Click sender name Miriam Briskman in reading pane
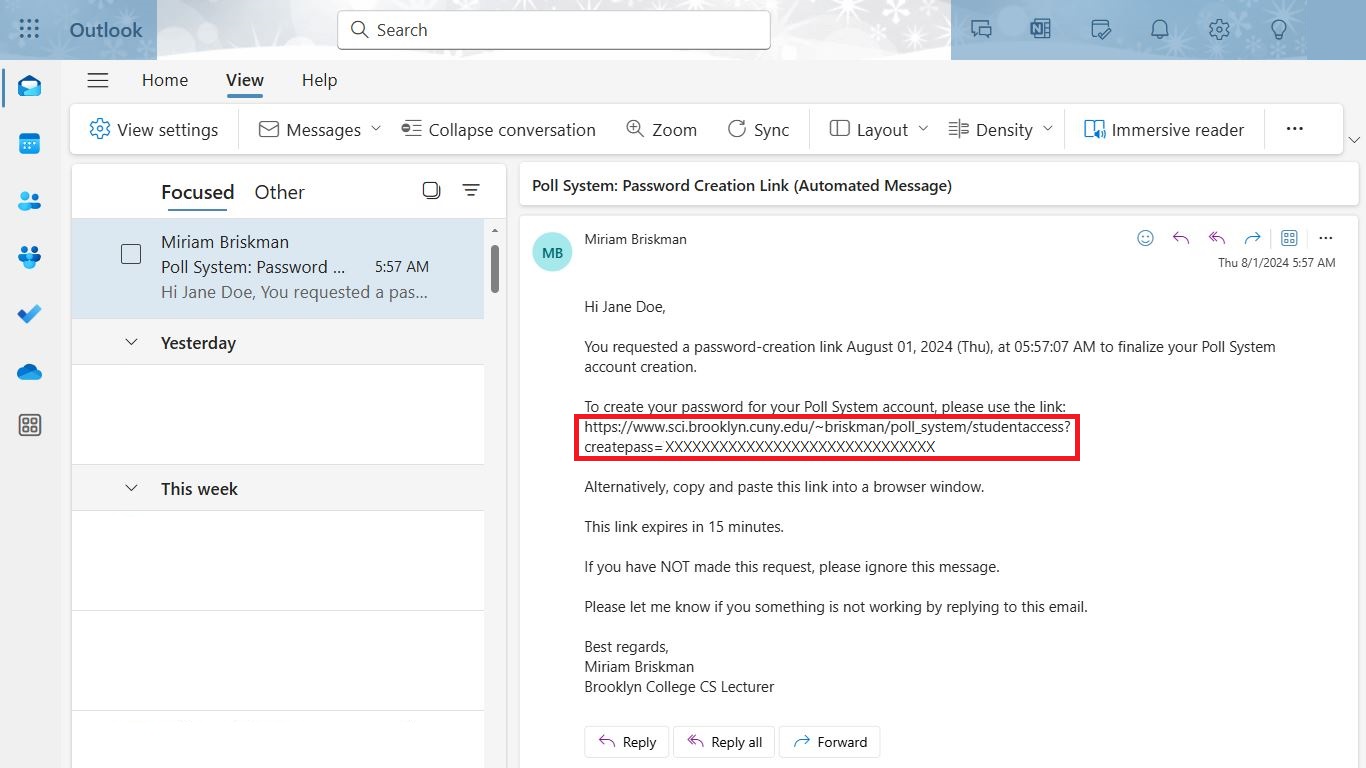1366x768 pixels. pos(636,239)
